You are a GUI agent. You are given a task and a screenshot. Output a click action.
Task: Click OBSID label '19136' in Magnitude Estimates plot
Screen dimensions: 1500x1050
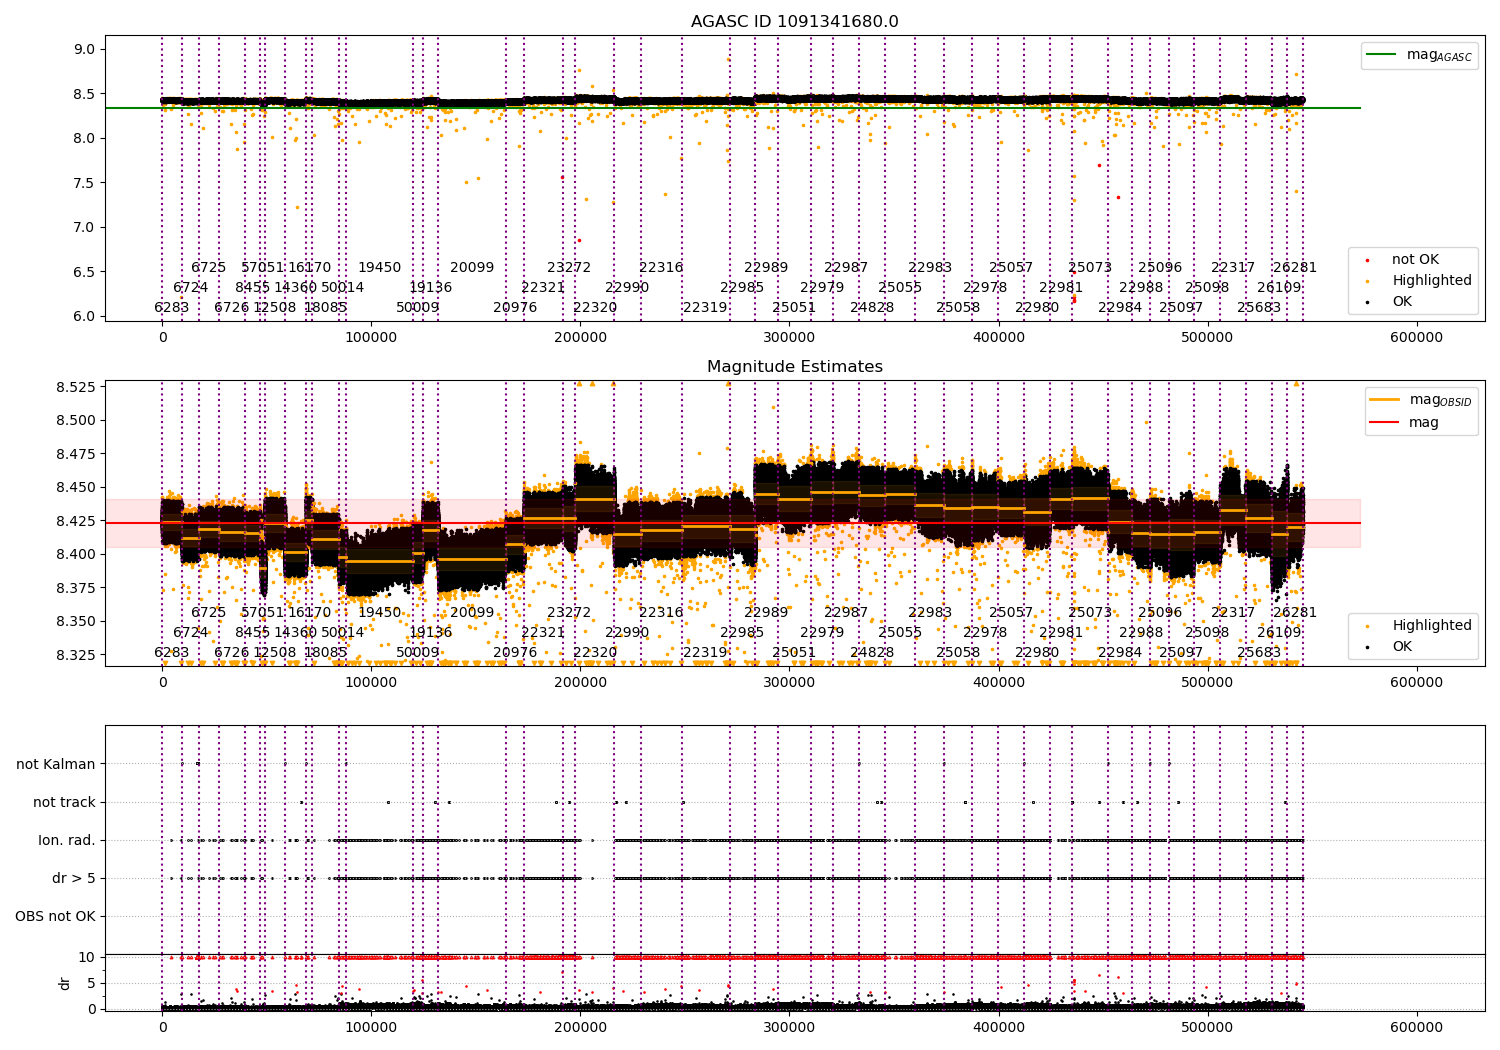coord(430,633)
